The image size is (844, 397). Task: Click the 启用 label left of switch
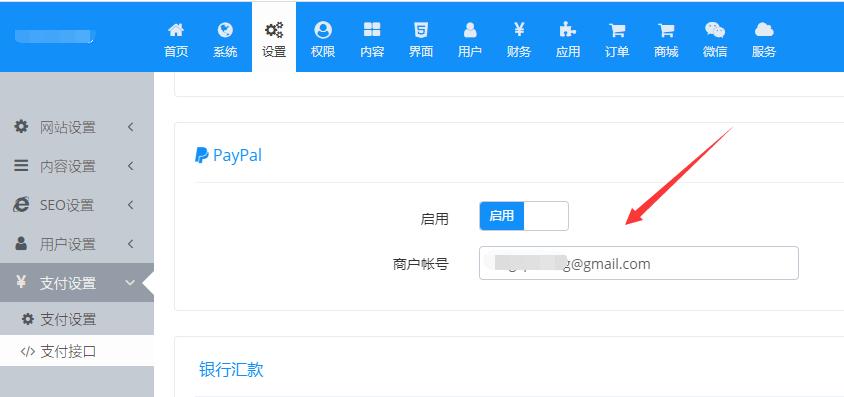point(434,219)
